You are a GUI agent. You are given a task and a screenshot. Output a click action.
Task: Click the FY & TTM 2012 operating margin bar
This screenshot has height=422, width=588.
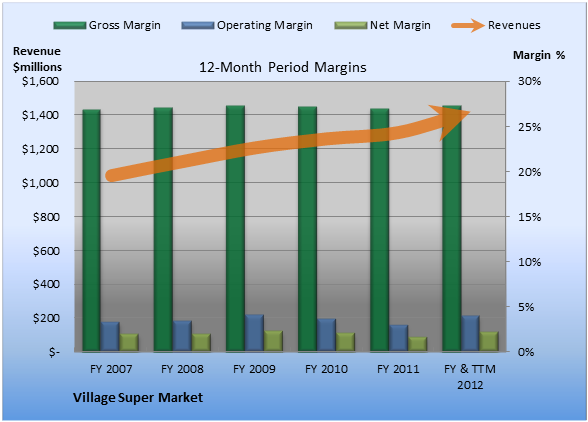[471, 333]
